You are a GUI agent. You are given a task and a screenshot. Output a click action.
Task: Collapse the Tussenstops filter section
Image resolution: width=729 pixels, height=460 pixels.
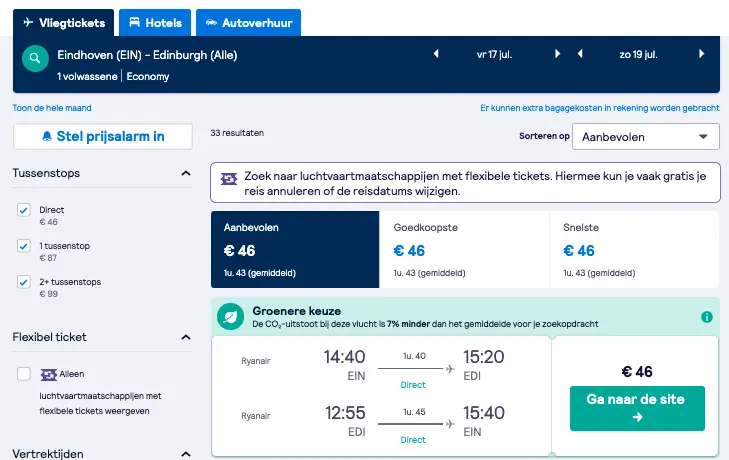tap(186, 173)
